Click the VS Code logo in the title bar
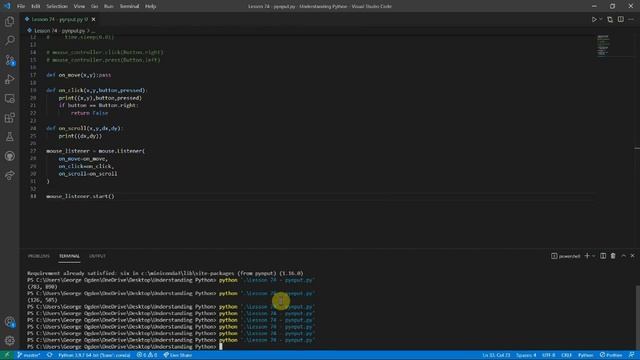This screenshot has height=360, width=640. click(x=7, y=6)
